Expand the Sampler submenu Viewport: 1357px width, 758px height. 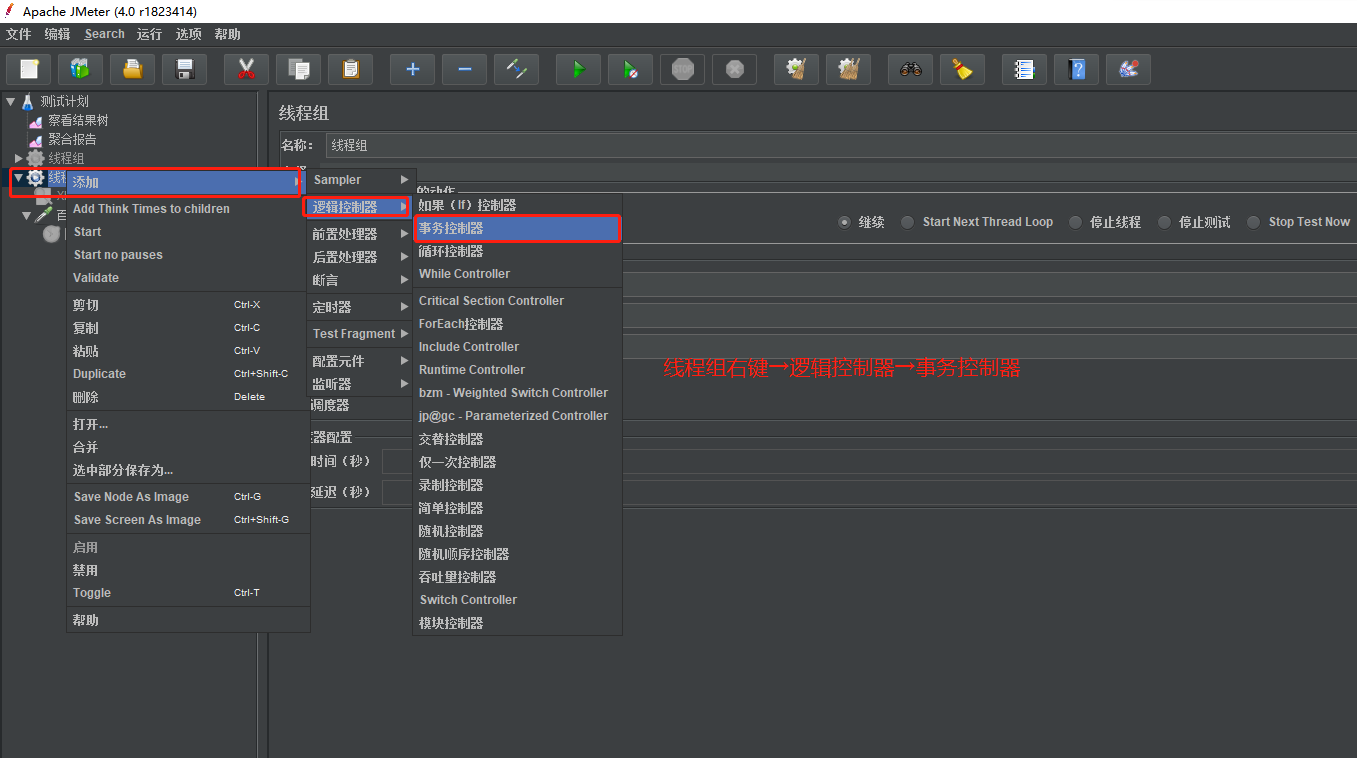pos(361,180)
